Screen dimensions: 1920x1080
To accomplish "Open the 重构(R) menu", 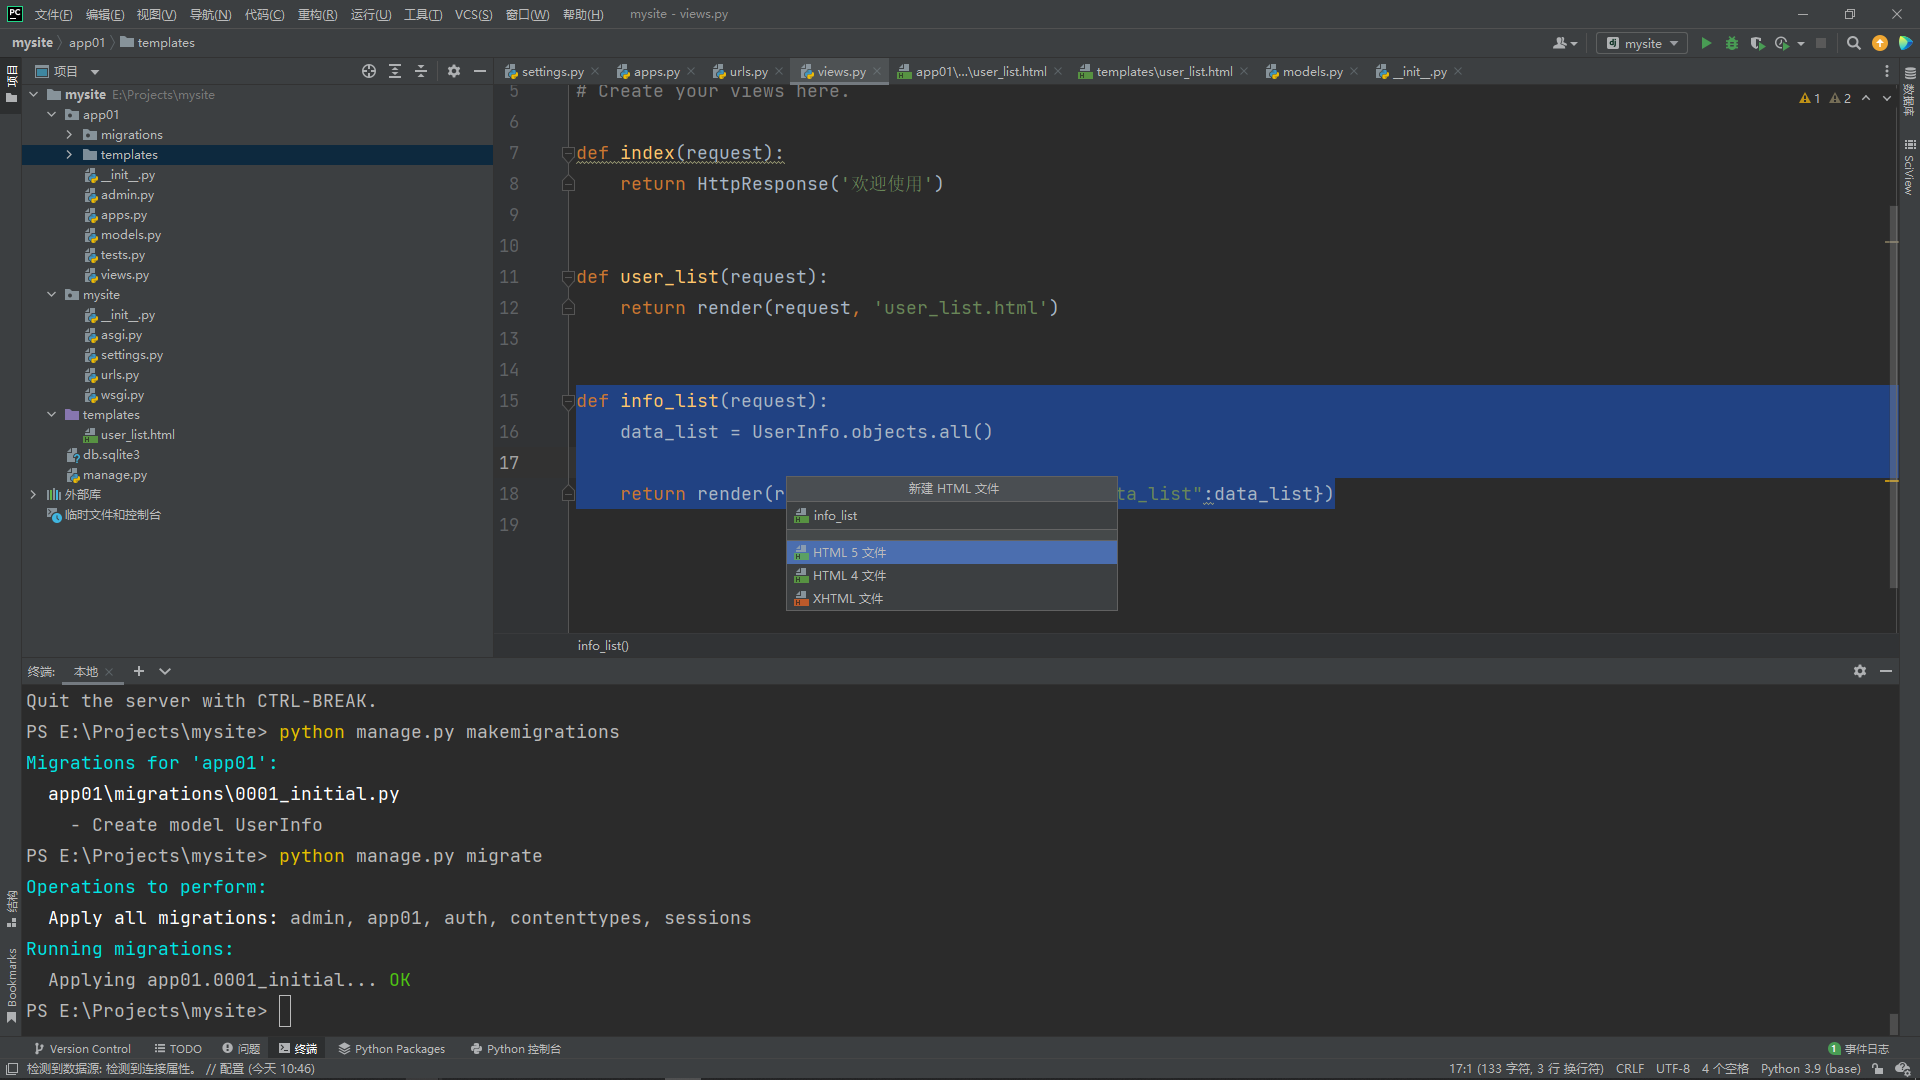I will pos(318,14).
